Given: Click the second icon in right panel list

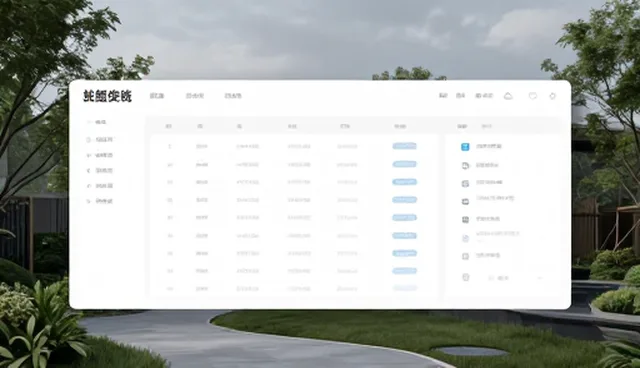Looking at the screenshot, I should 465,165.
